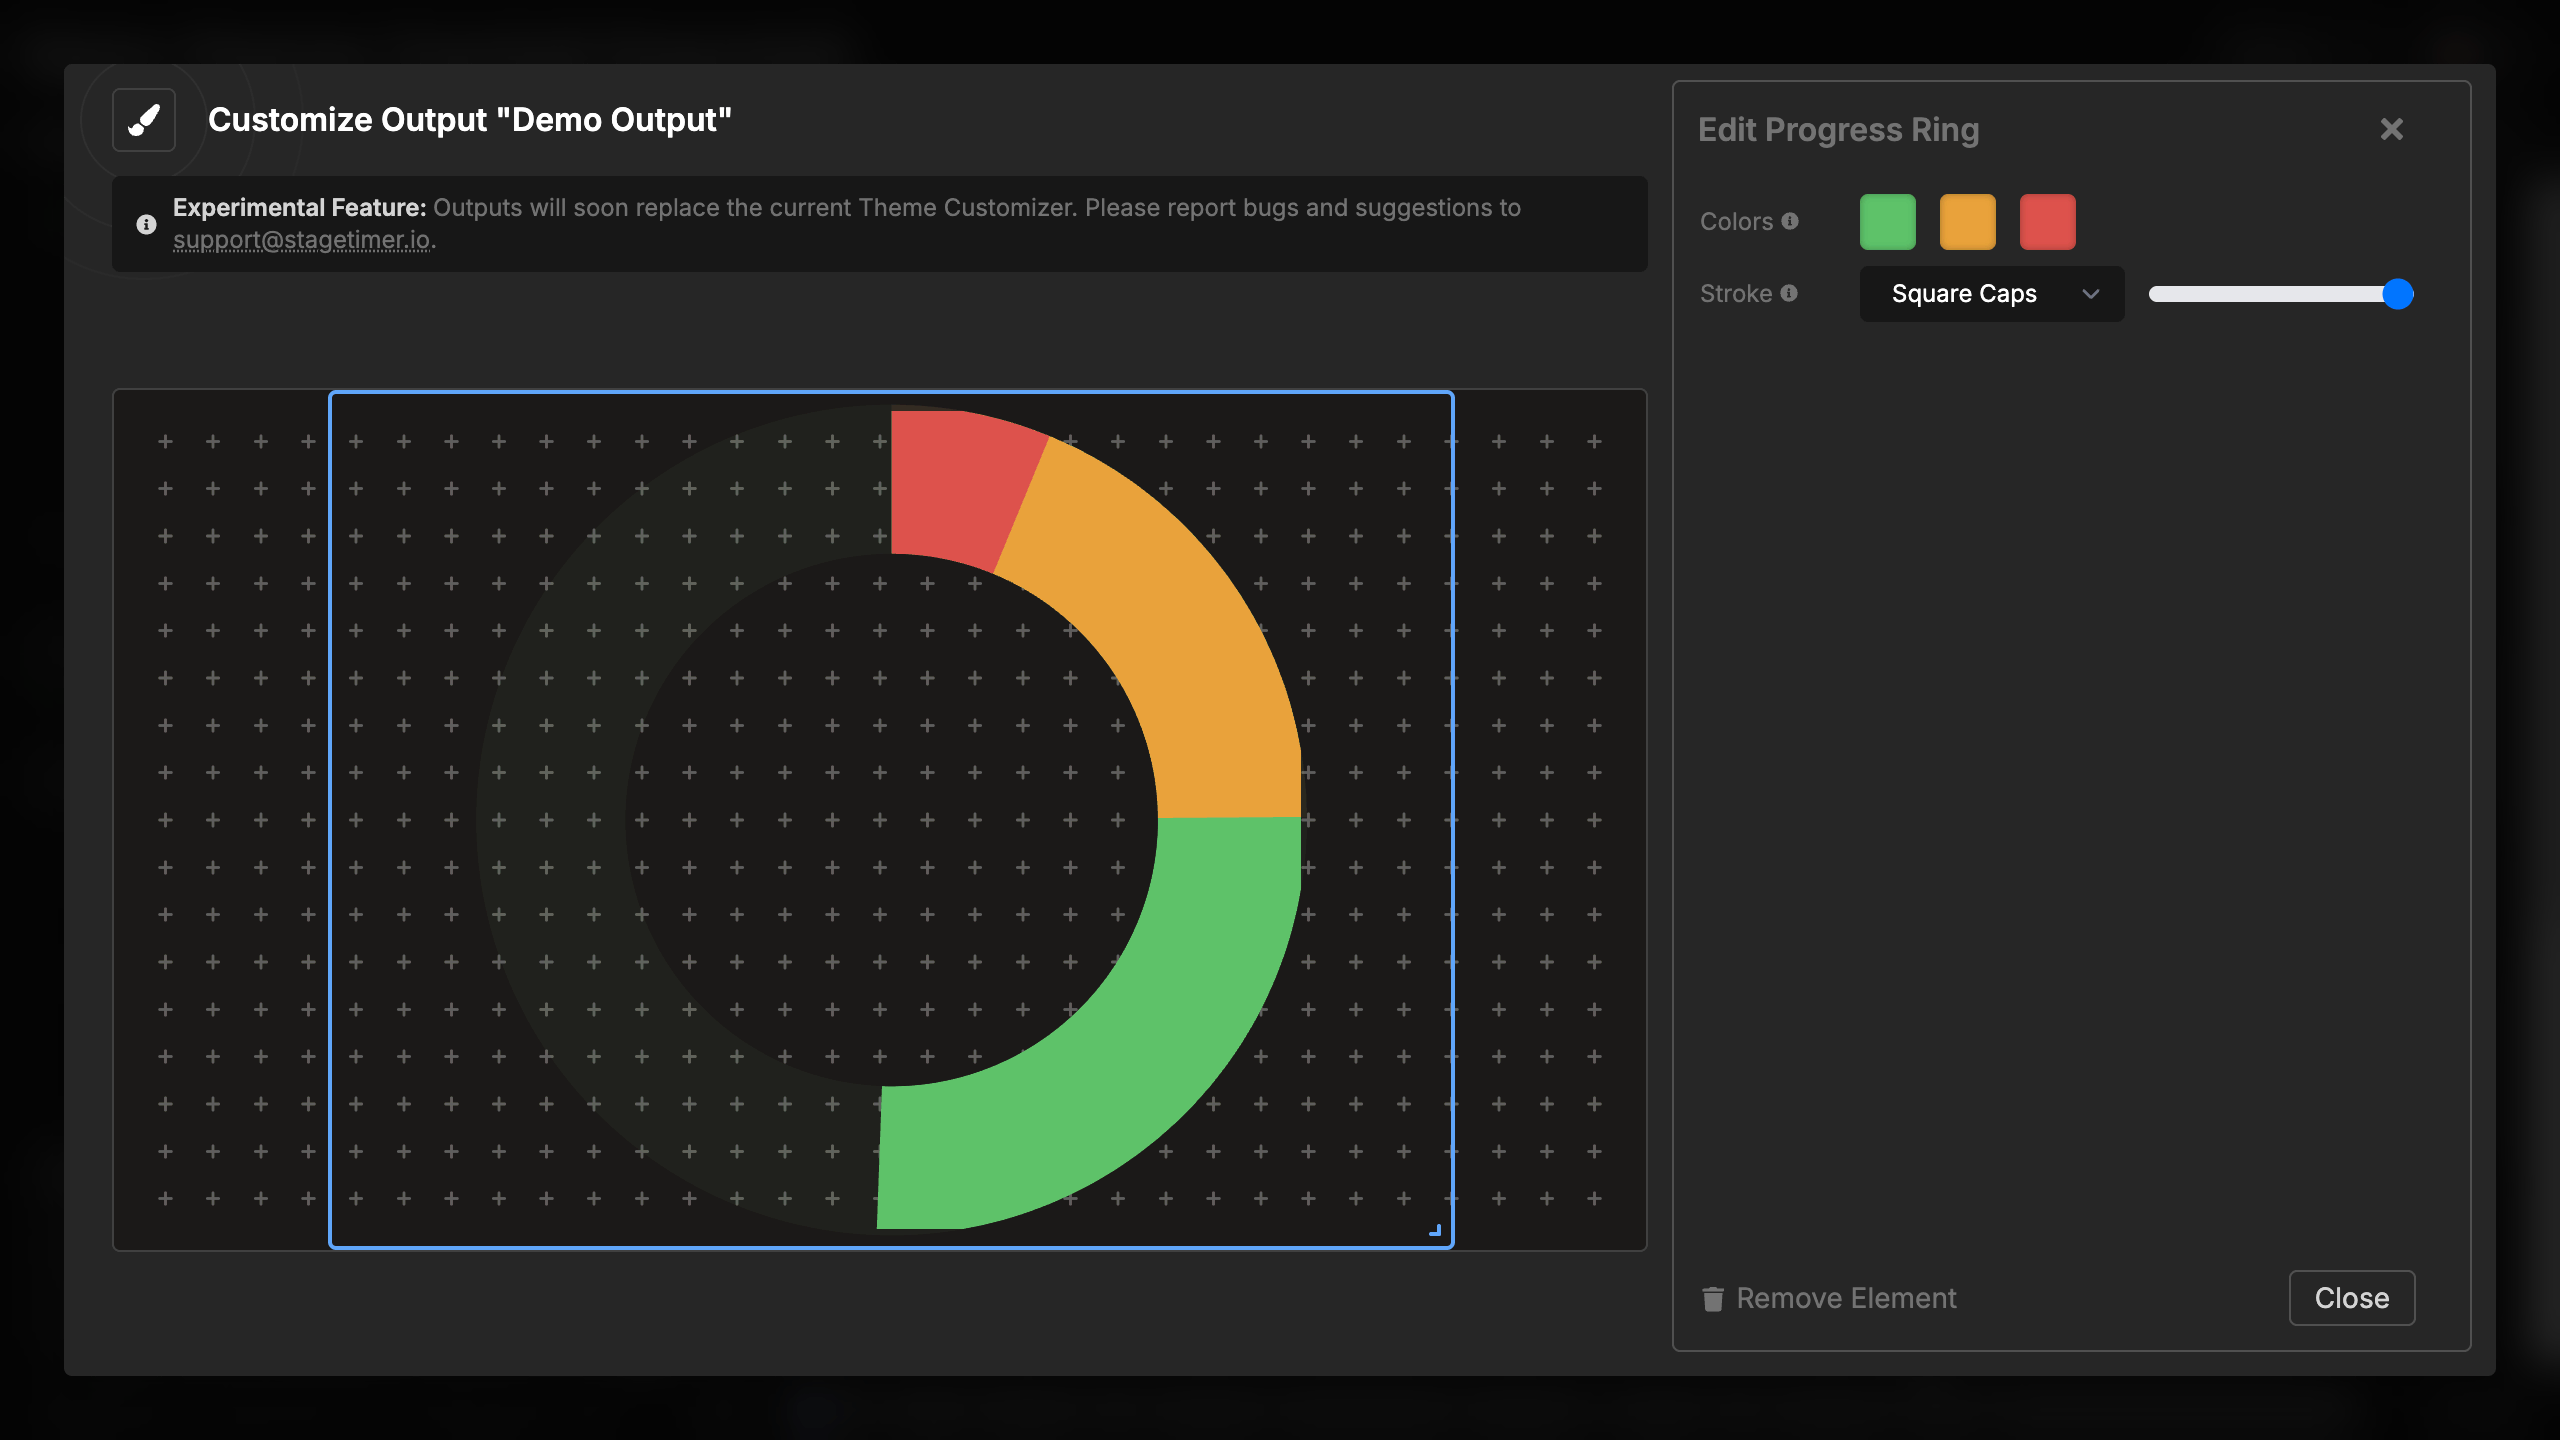
Task: Click the paintbrush customize icon
Action: (144, 120)
